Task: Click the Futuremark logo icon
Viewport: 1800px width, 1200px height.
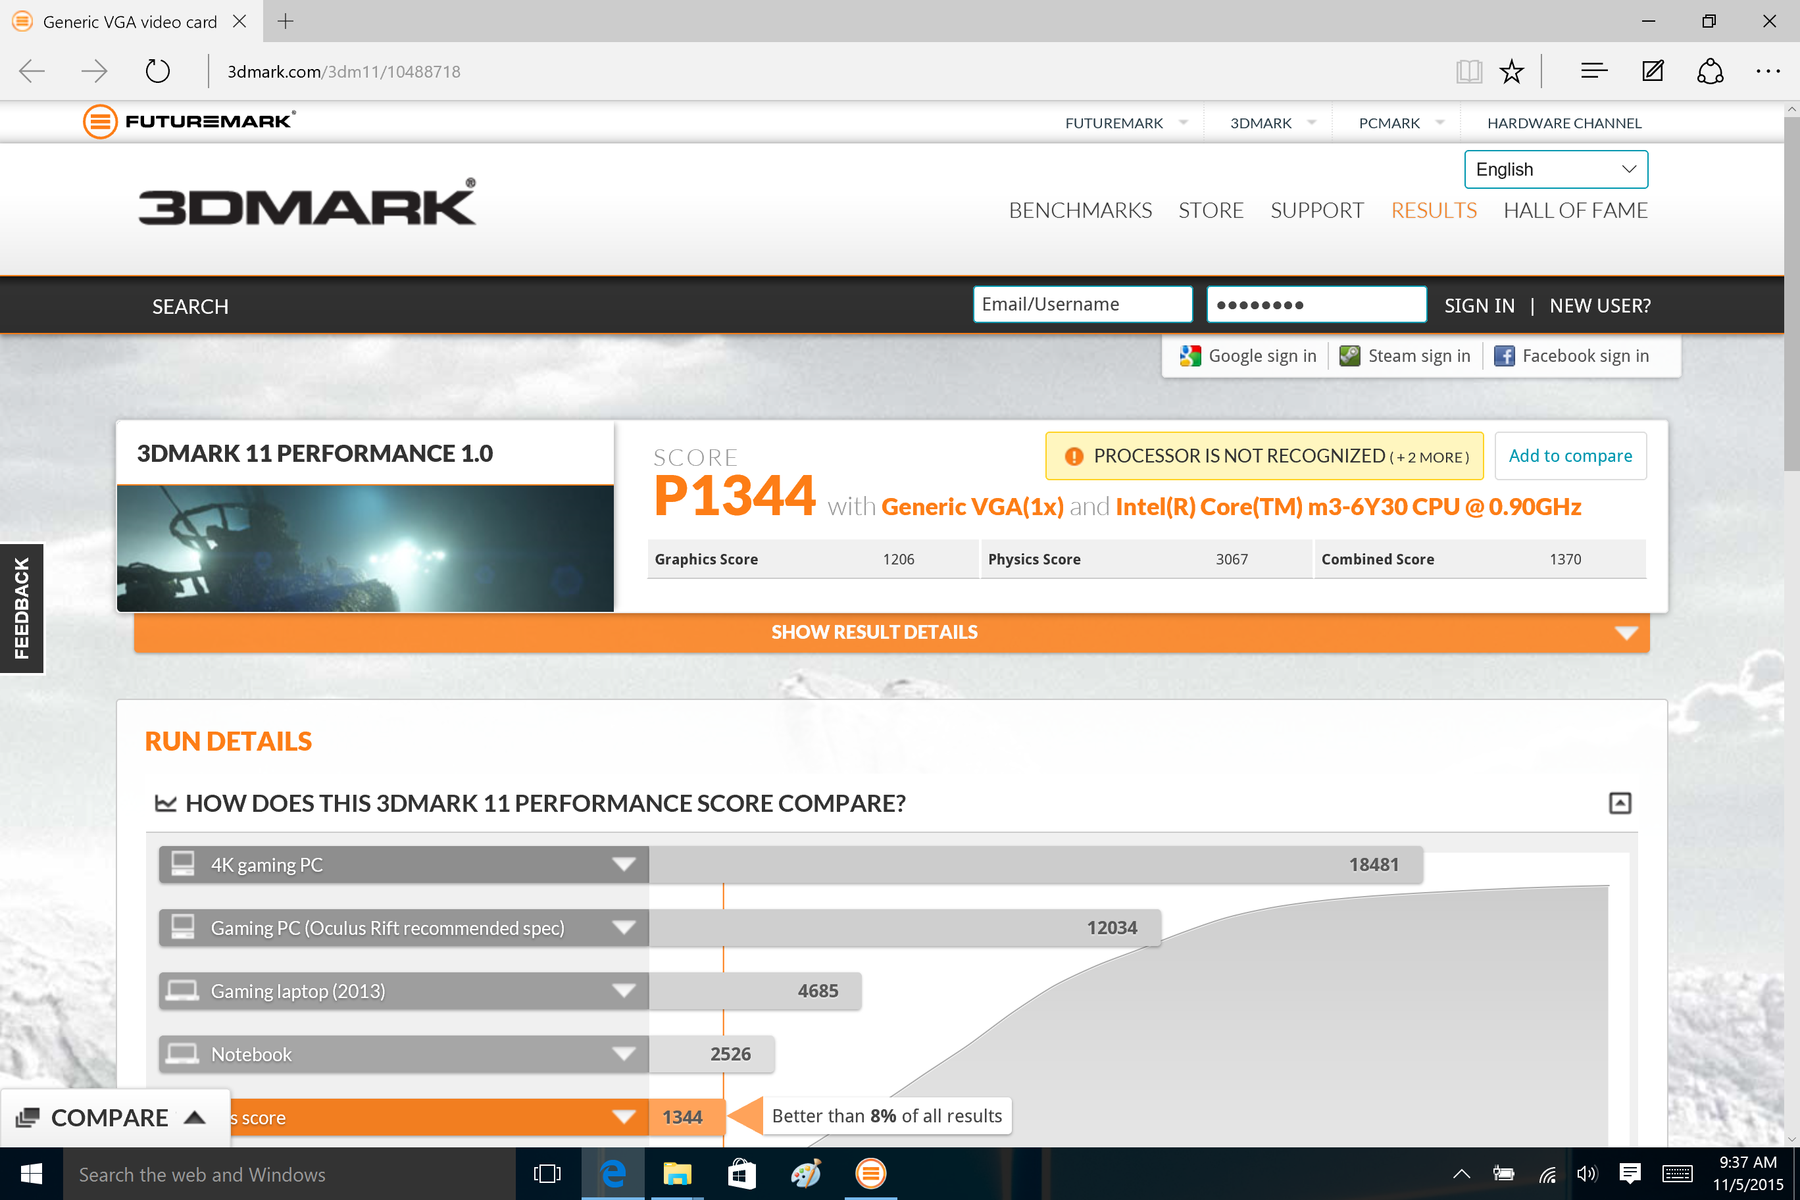Action: (100, 122)
